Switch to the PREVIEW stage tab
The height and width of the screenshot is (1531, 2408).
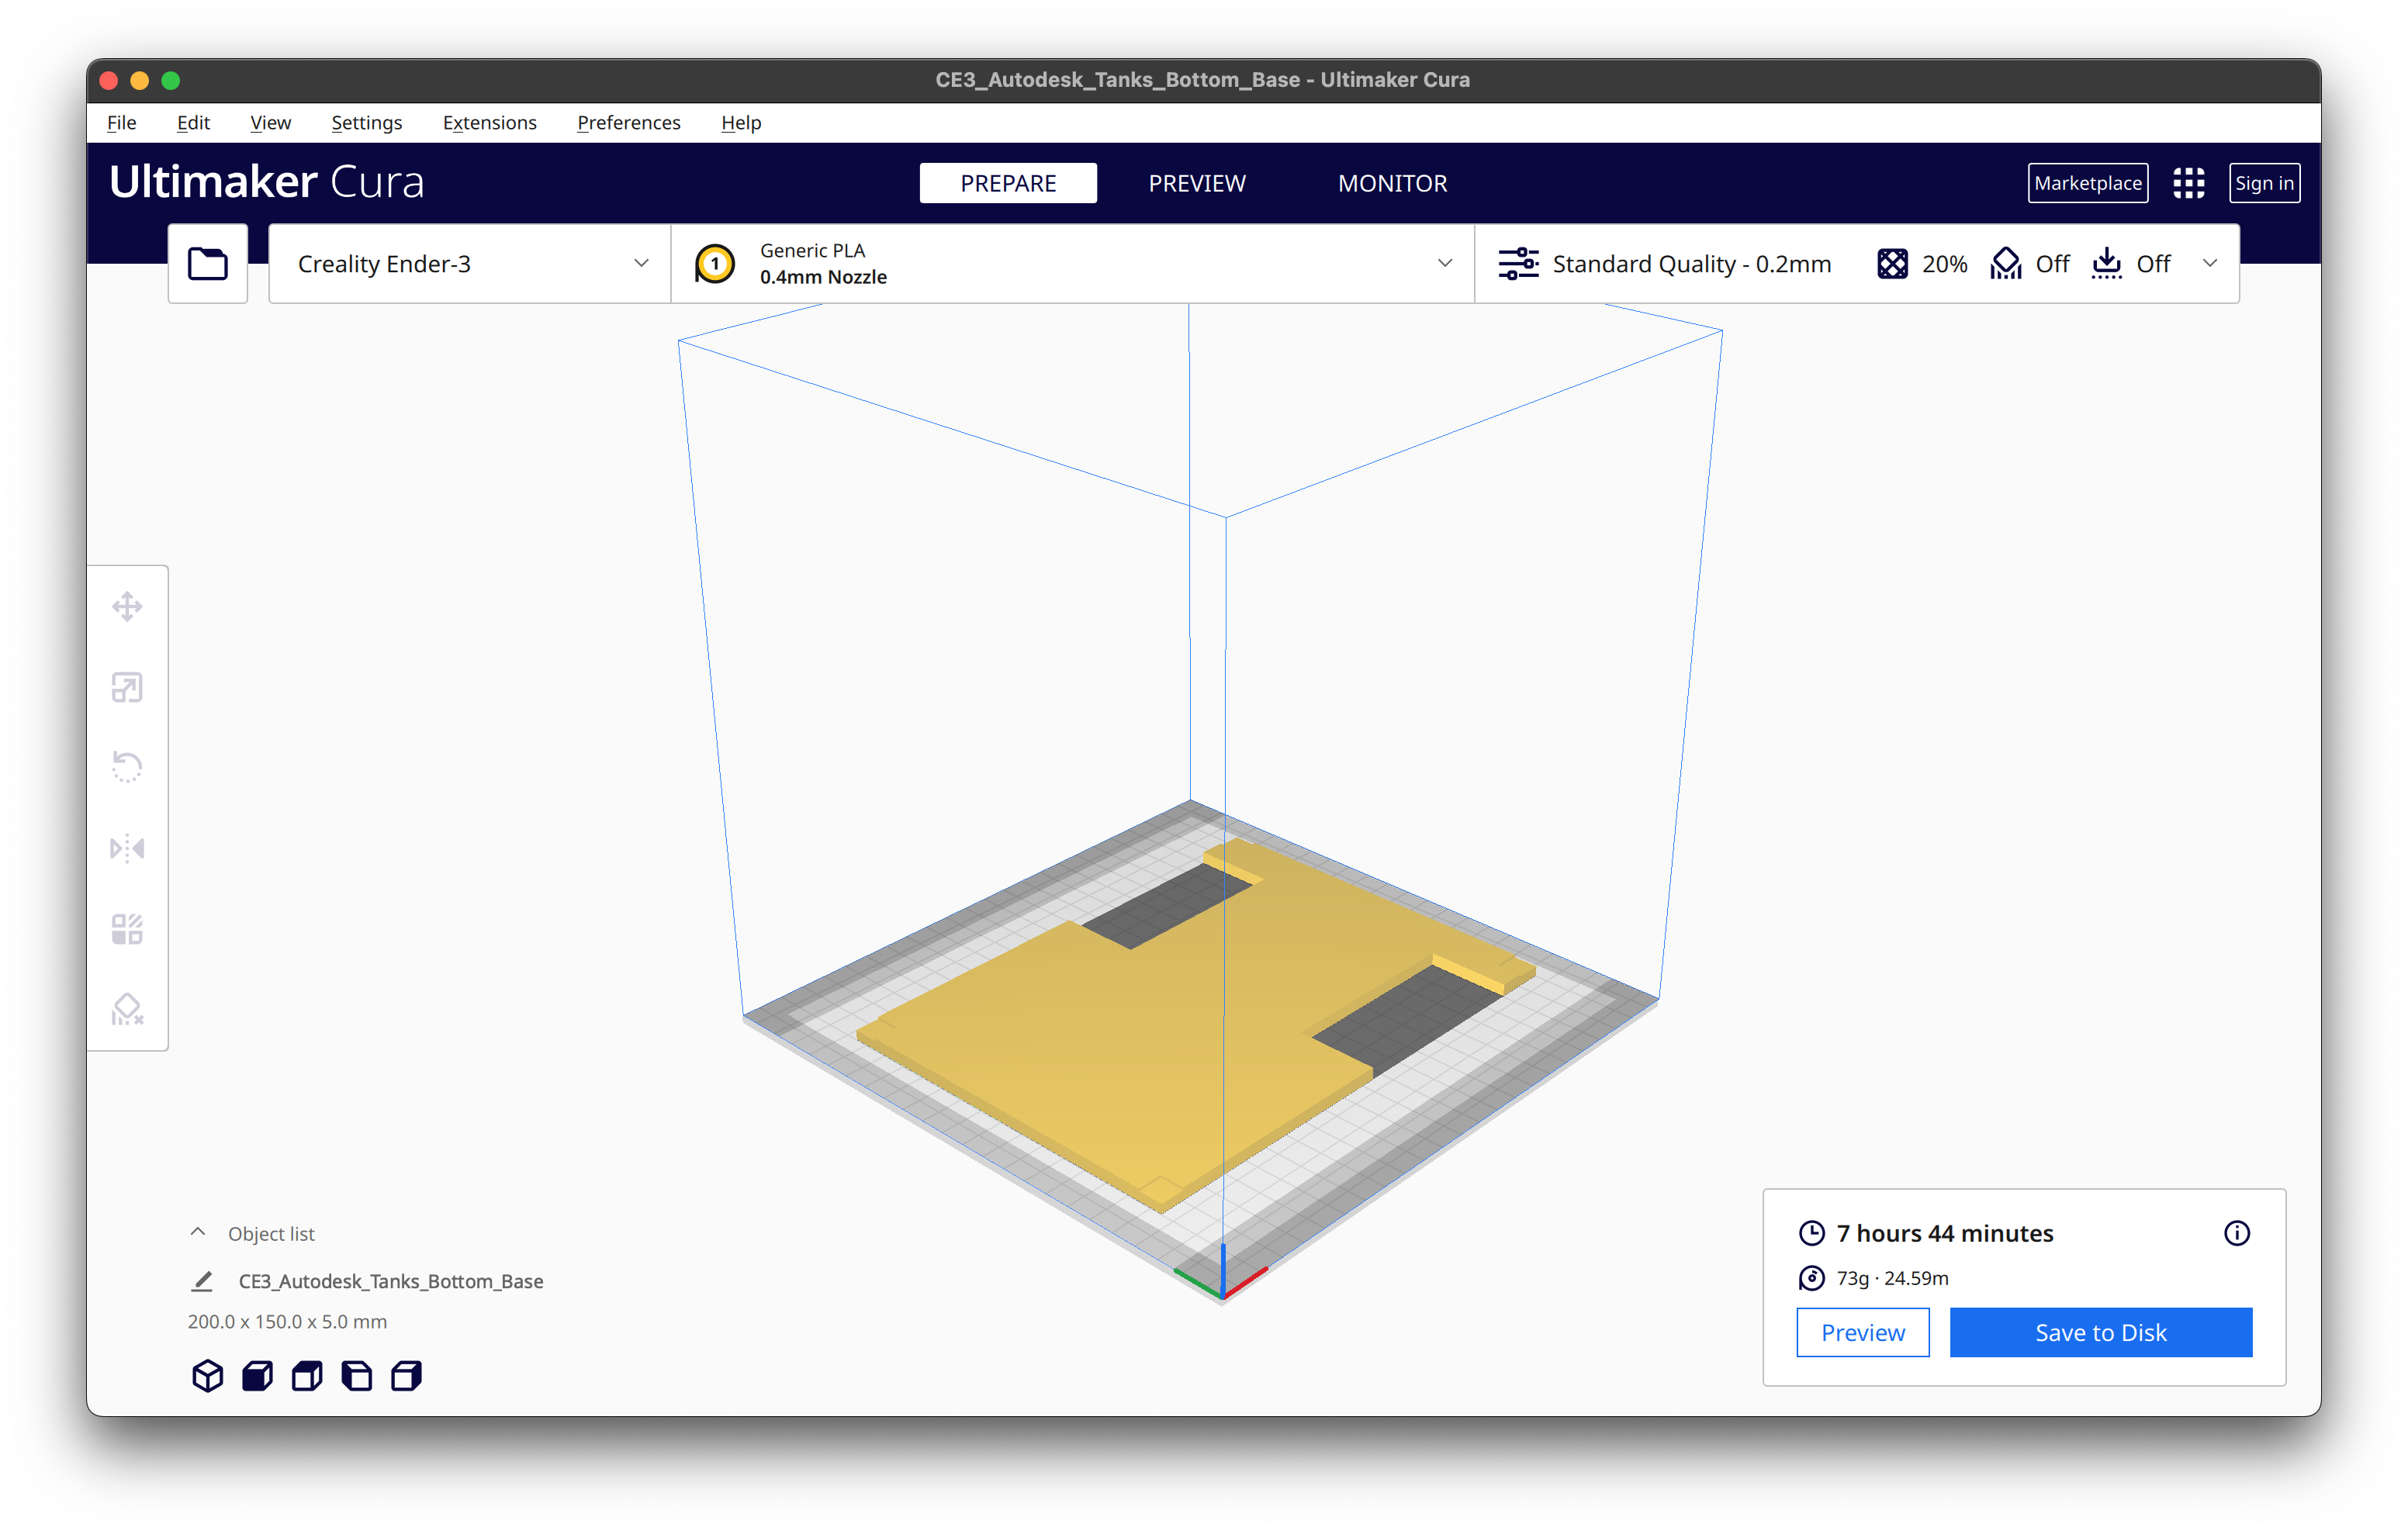coord(1196,183)
